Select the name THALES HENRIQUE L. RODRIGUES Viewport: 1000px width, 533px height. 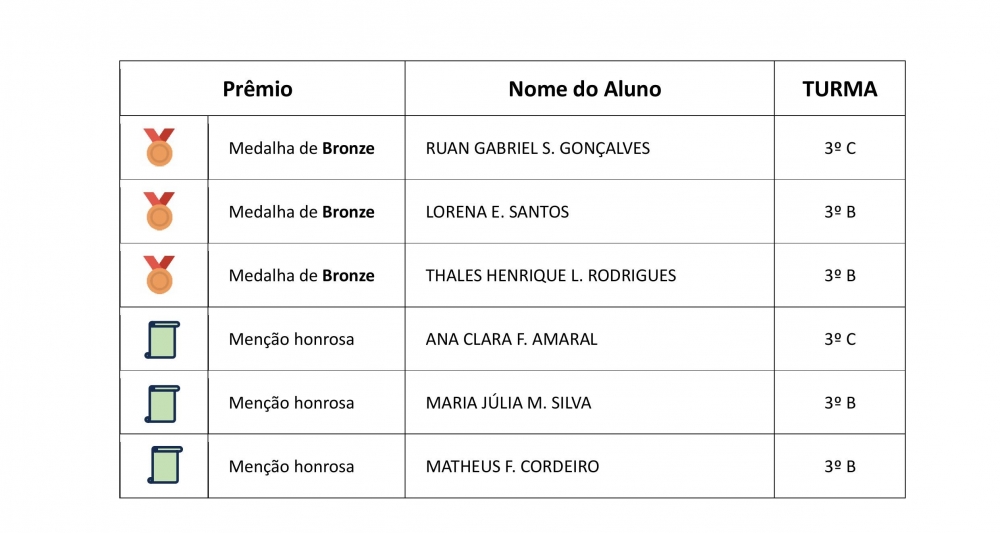click(551, 276)
